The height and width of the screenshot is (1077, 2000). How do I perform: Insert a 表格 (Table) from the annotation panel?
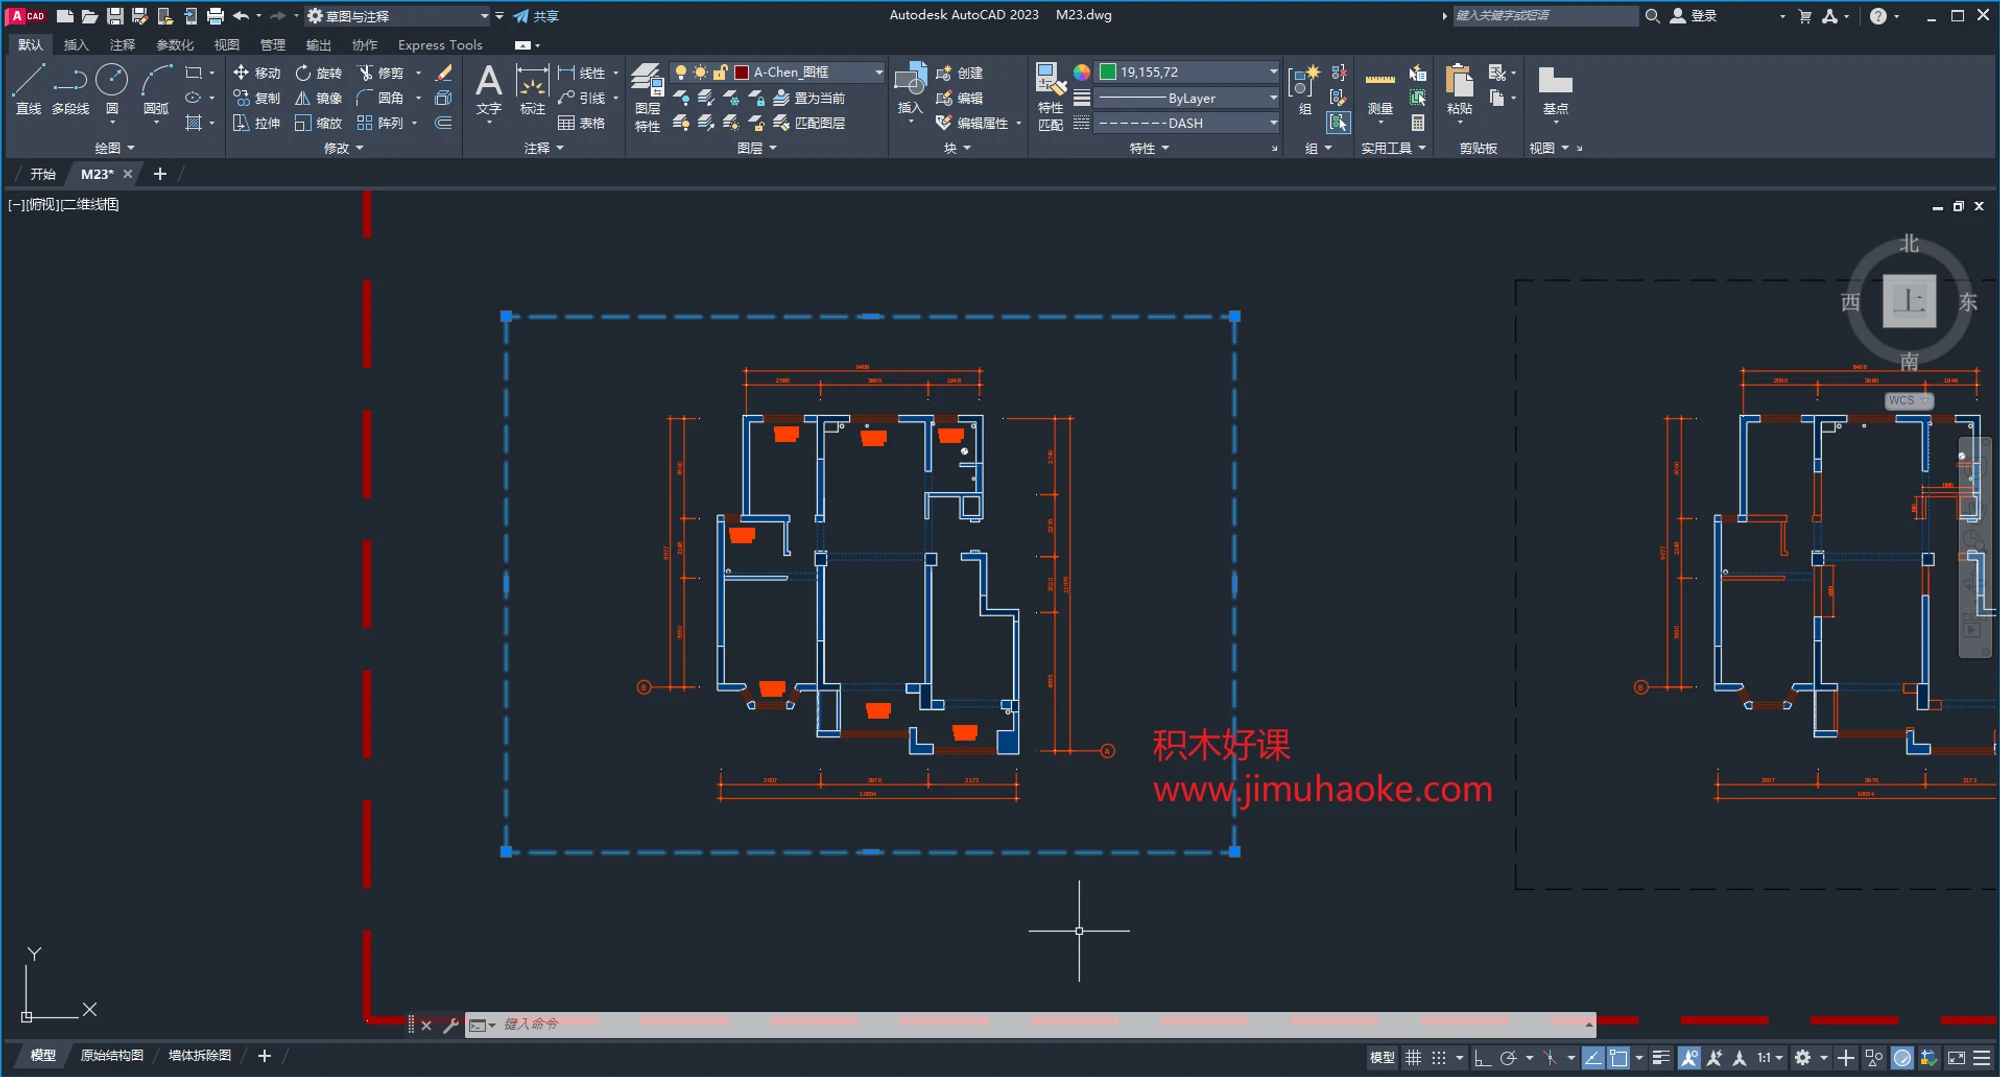point(581,123)
